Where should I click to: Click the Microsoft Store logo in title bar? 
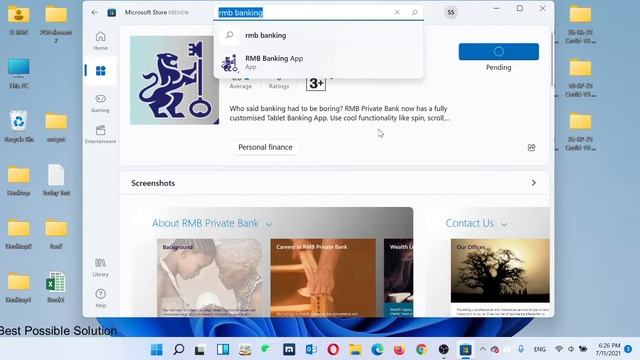(x=111, y=13)
